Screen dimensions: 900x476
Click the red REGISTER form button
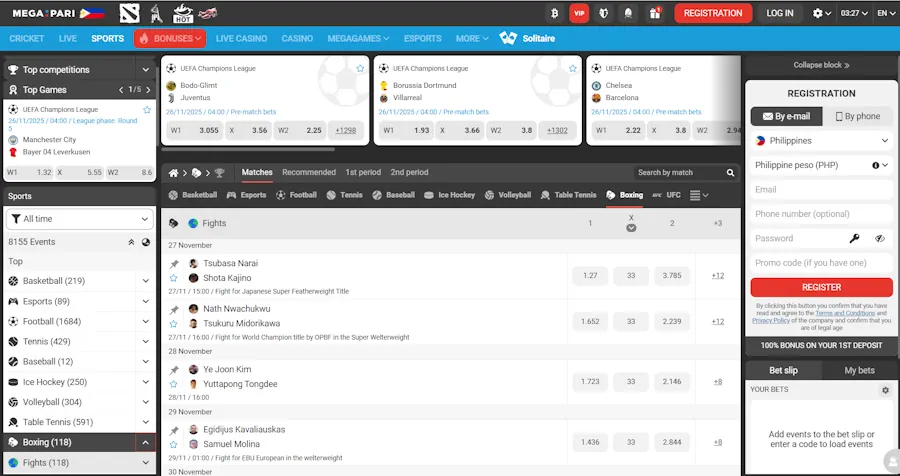[x=821, y=287]
